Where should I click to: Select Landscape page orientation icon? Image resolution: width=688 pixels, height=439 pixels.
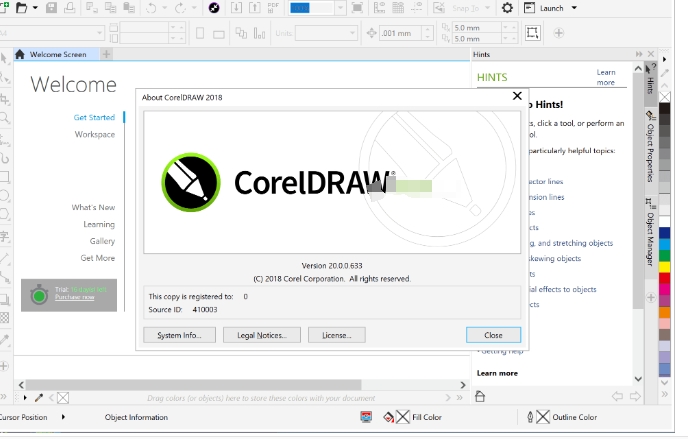219,34
